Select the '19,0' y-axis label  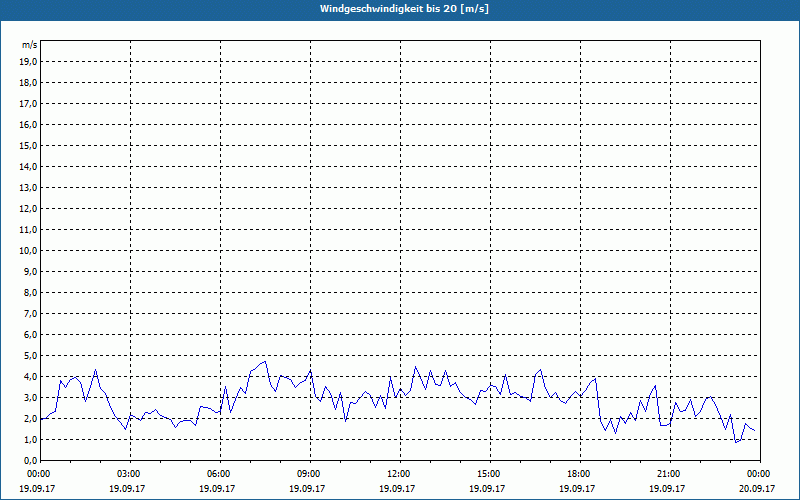28,62
